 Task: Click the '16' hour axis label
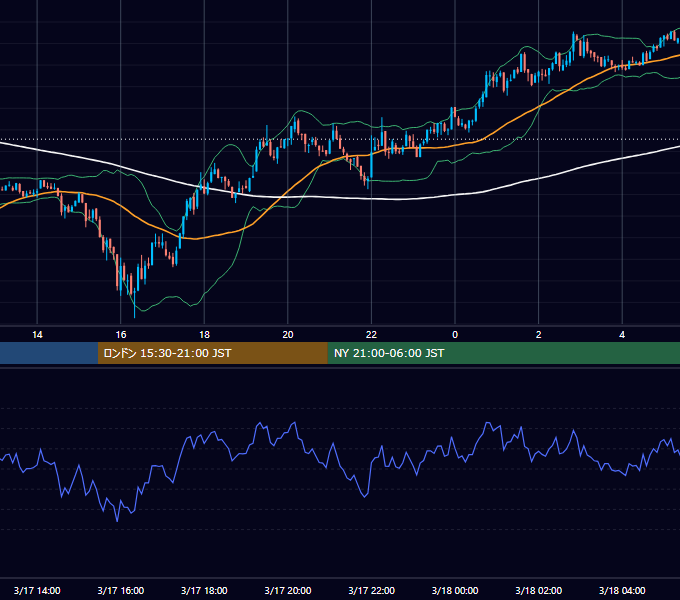pyautogui.click(x=121, y=335)
